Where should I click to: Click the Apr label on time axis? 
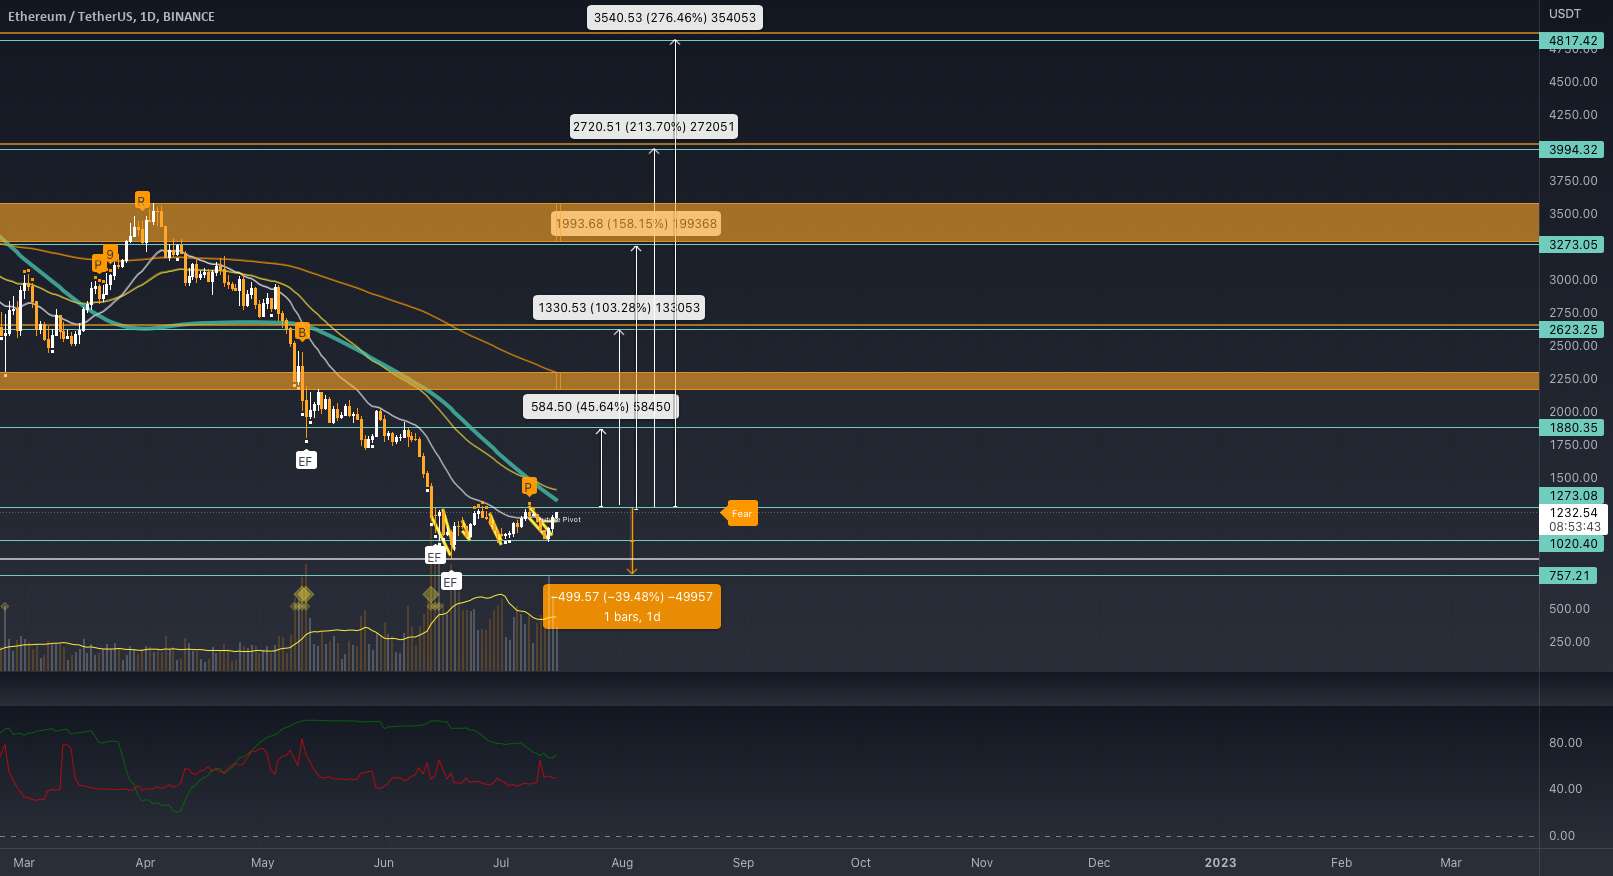click(145, 862)
